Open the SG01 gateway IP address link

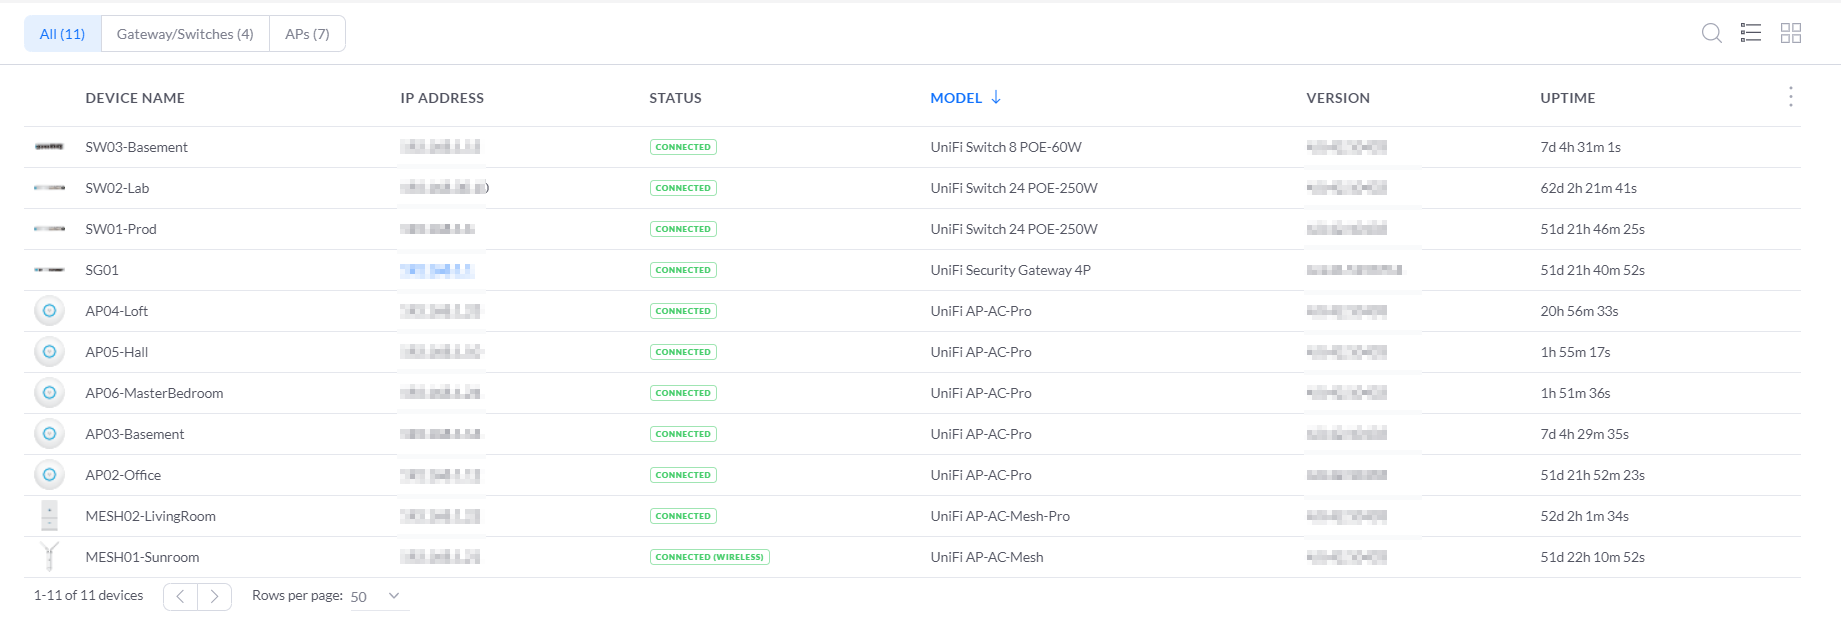click(x=437, y=270)
